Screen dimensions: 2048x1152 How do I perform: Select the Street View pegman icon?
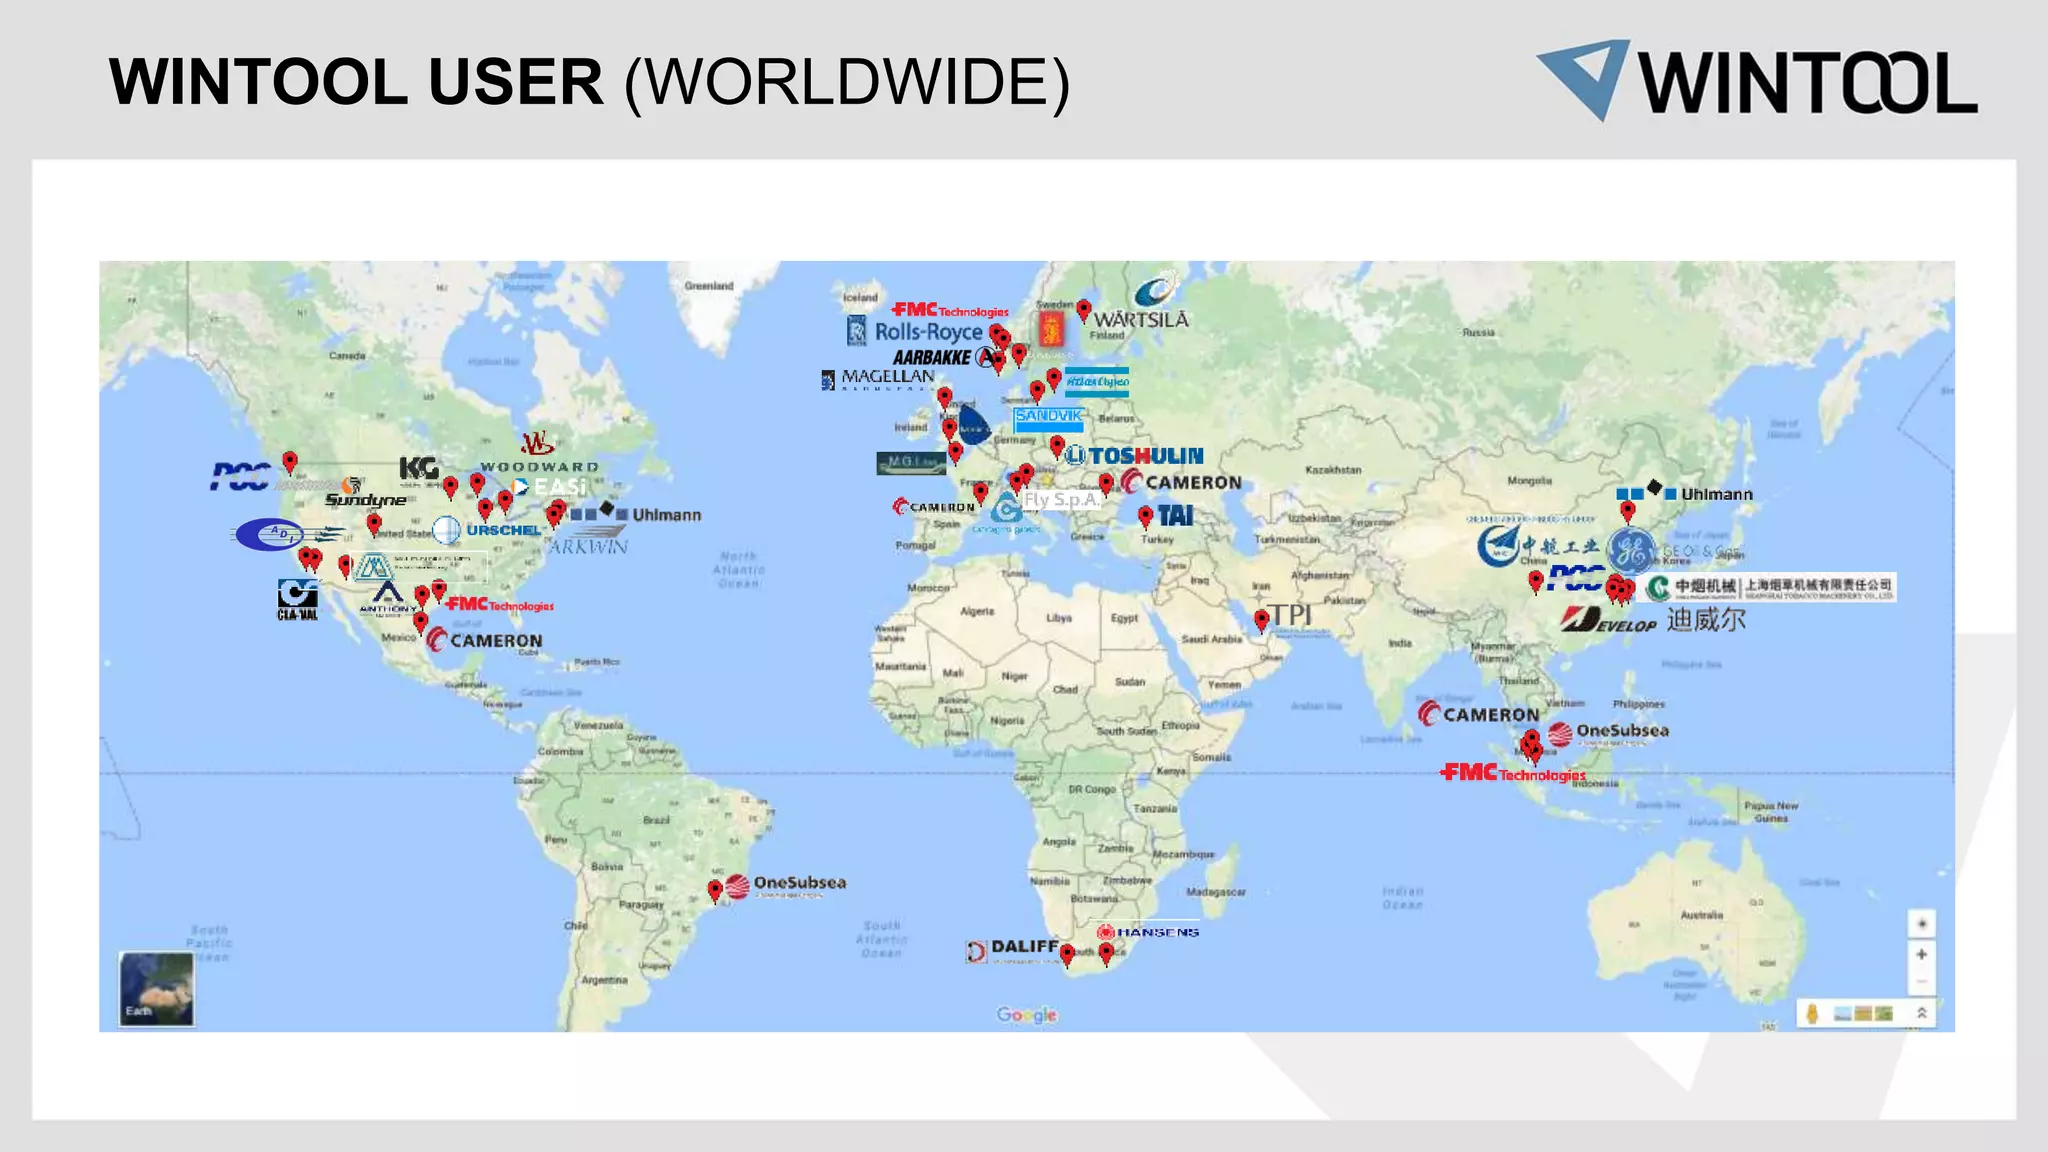click(1812, 1013)
